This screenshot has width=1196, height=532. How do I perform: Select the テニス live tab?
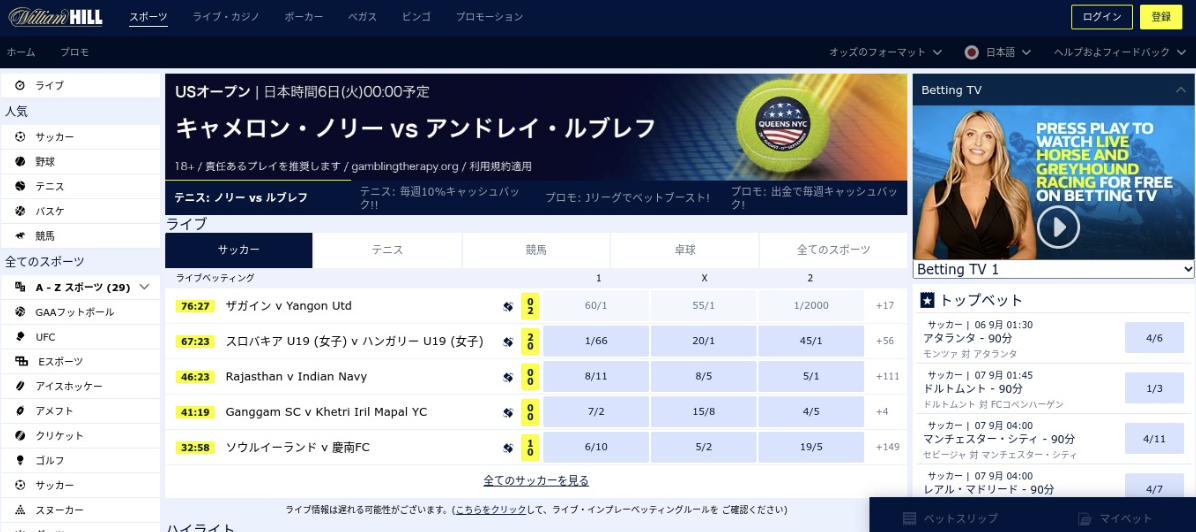pos(387,250)
